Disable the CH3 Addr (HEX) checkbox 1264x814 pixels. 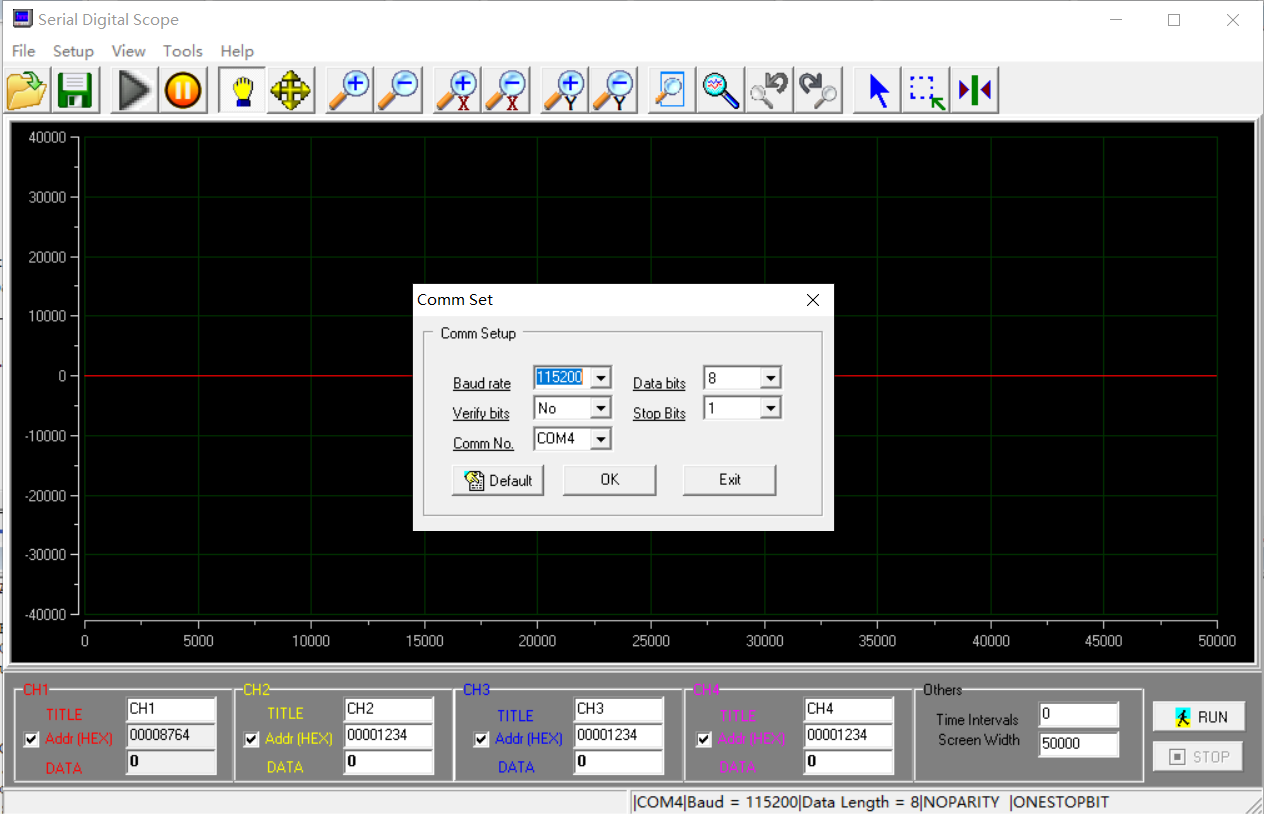click(x=482, y=740)
